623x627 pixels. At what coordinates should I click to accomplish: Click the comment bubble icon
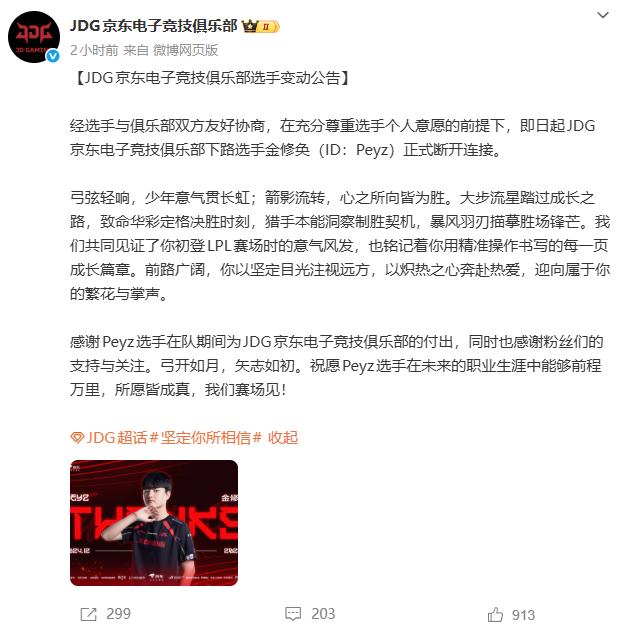coord(293,614)
